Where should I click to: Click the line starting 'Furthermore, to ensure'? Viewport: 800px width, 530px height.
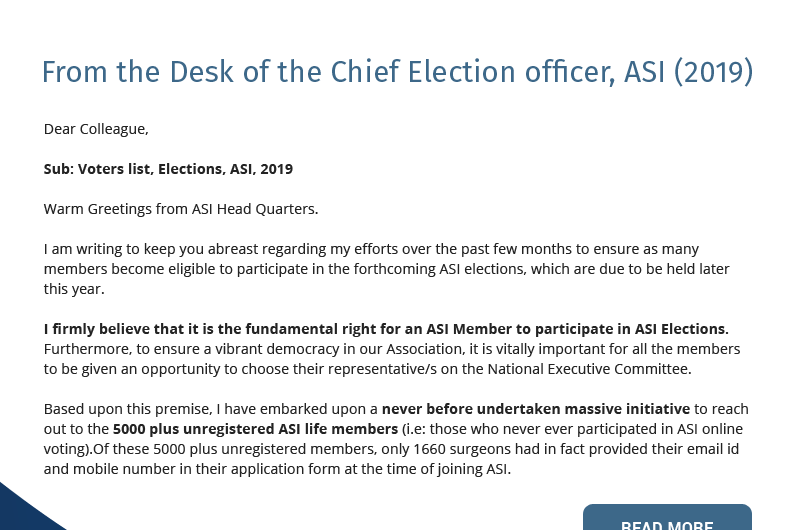(392, 349)
